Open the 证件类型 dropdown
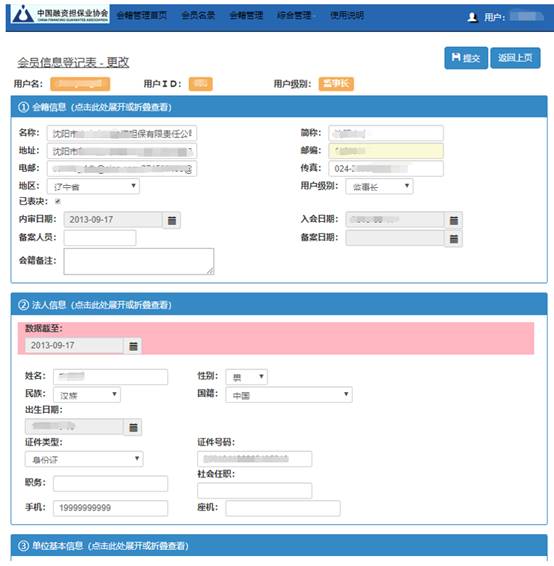The image size is (554, 566). coord(84,459)
